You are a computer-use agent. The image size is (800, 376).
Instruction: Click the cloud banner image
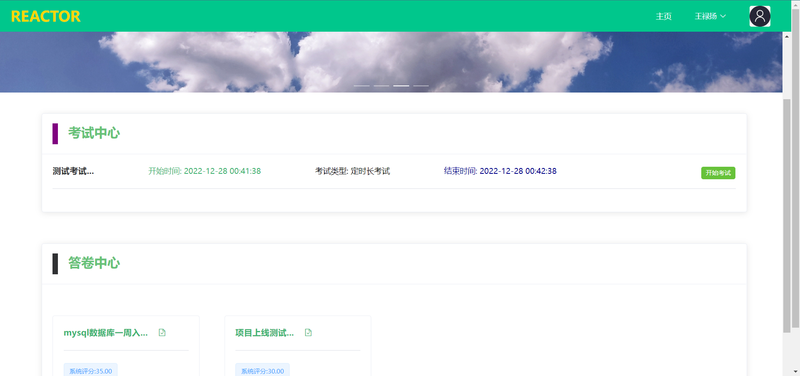[391, 62]
